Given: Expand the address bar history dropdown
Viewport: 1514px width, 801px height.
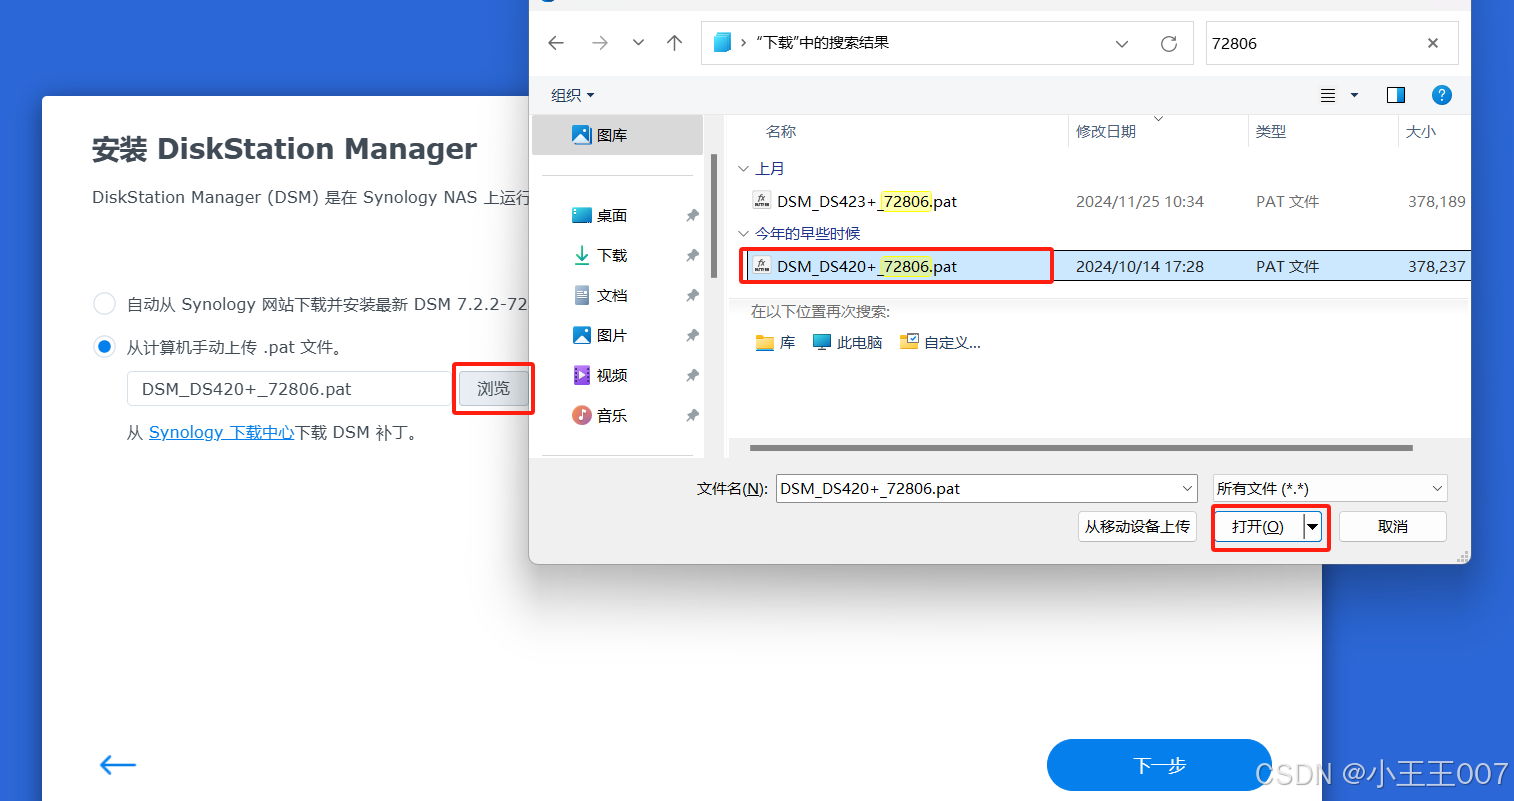Looking at the screenshot, I should (x=1122, y=44).
